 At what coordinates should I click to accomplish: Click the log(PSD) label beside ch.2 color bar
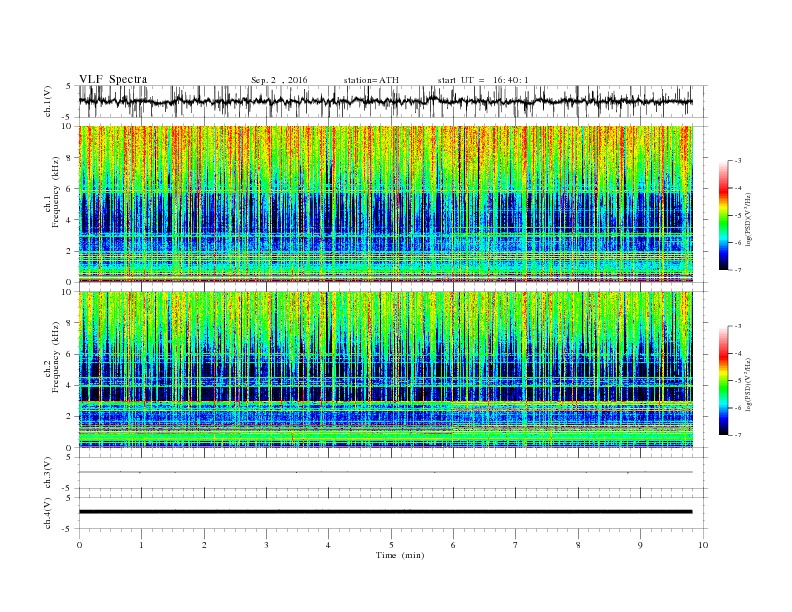coord(748,384)
